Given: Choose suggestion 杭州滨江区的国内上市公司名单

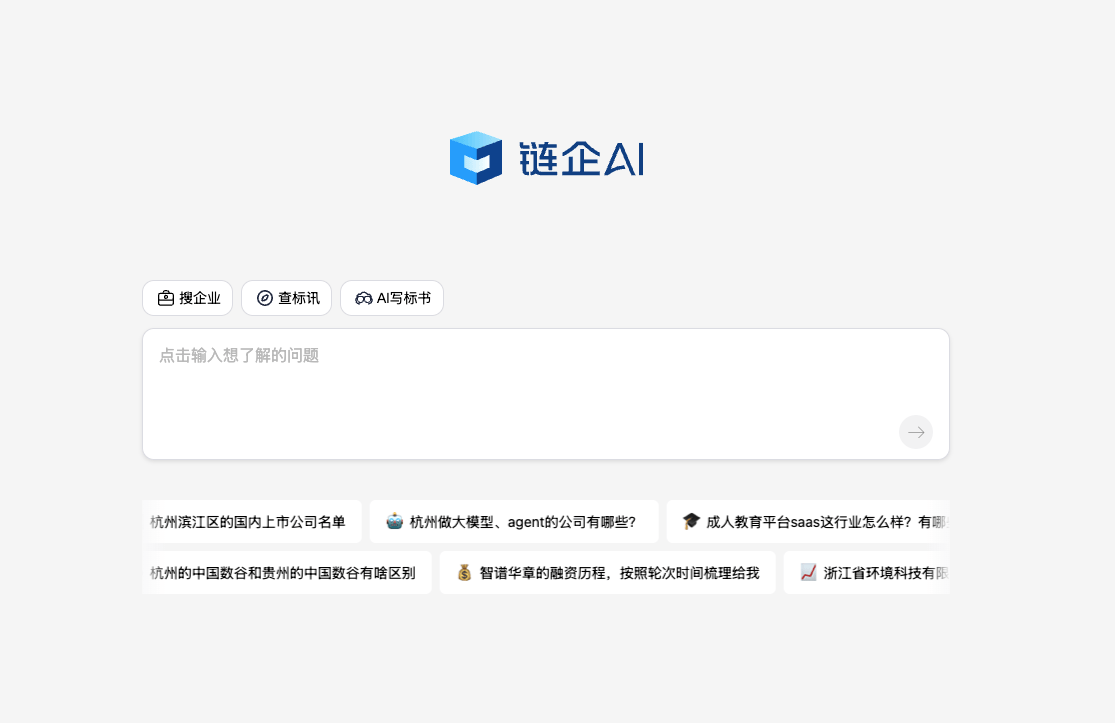Looking at the screenshot, I should (x=252, y=522).
